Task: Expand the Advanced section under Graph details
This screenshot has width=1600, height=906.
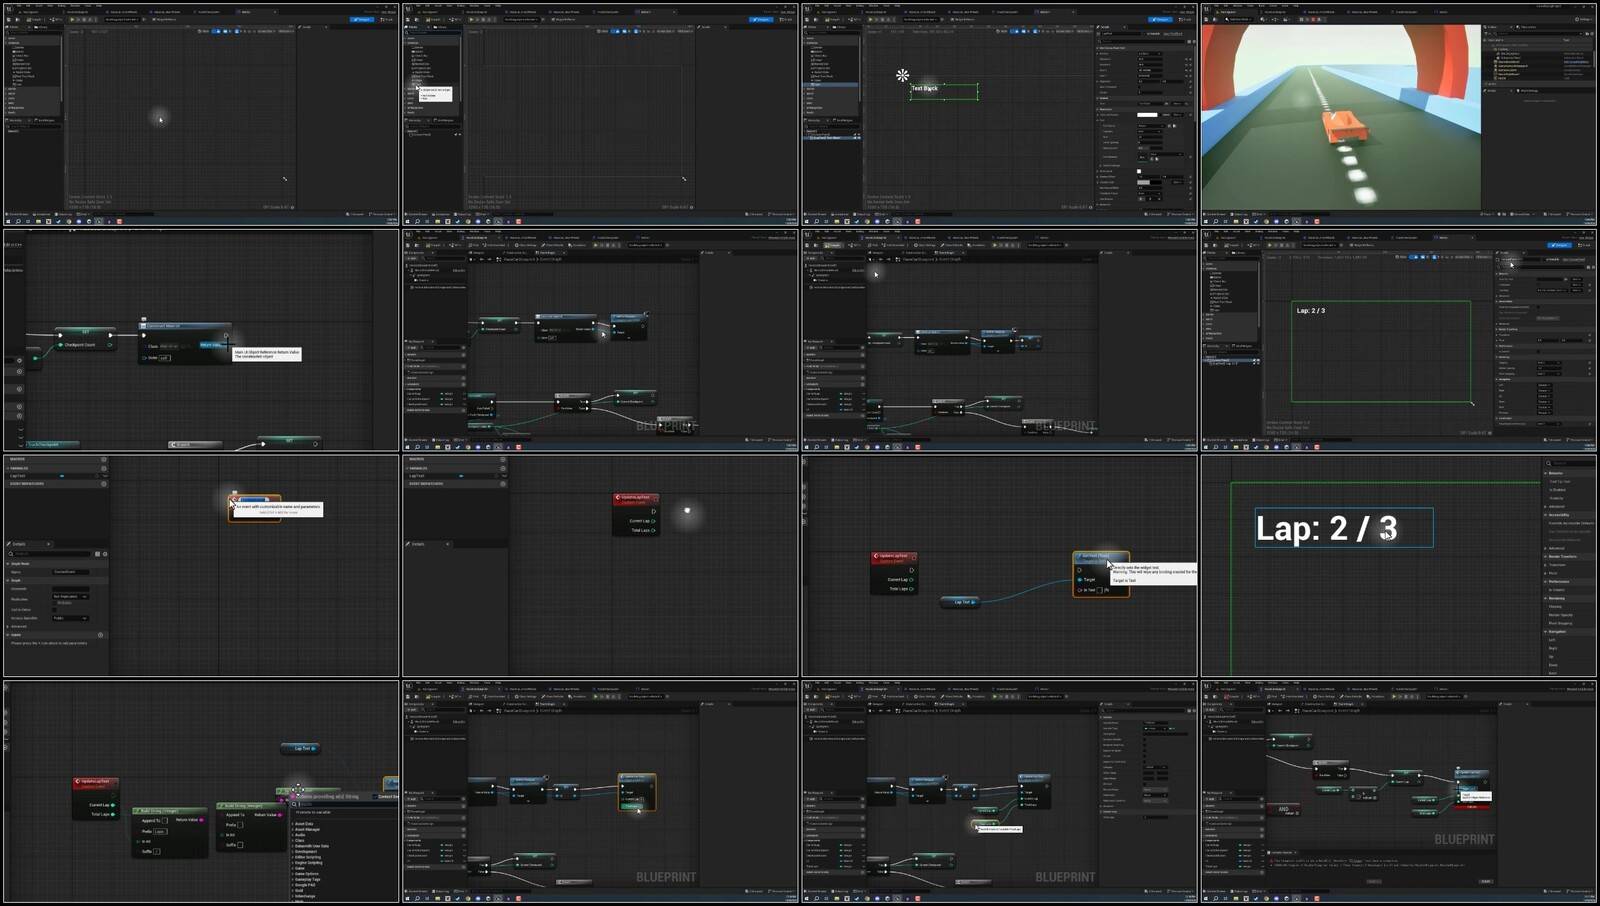Action: (x=8, y=627)
